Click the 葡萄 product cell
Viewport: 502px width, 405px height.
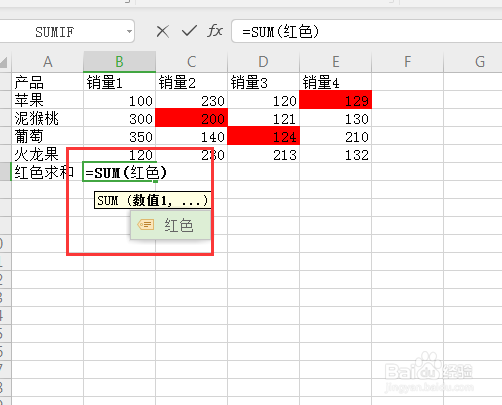click(x=47, y=136)
